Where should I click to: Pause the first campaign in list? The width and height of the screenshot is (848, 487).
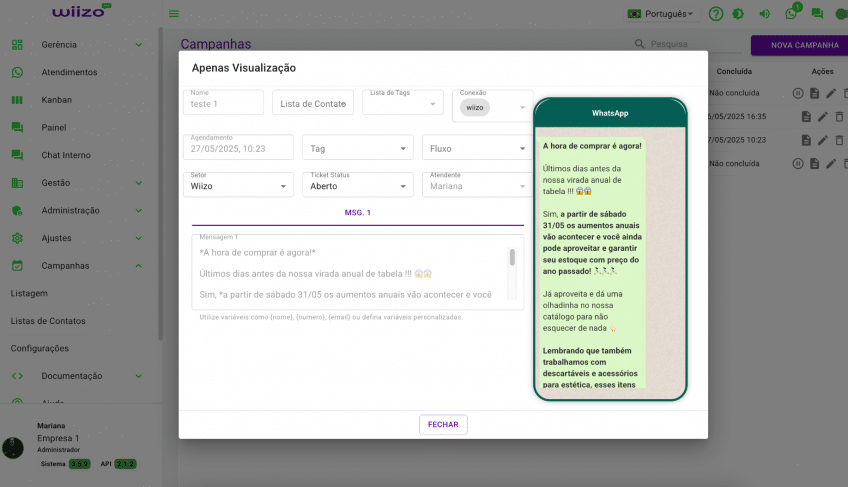[x=798, y=93]
